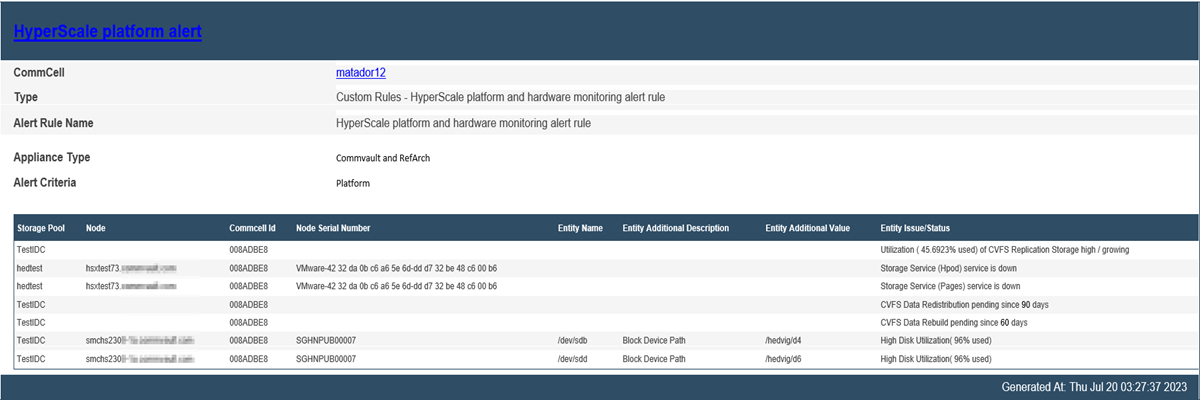Screen dimensions: 1200x400
Task: Select the CVFS Data Redistribution pending status
Action: coord(964,304)
